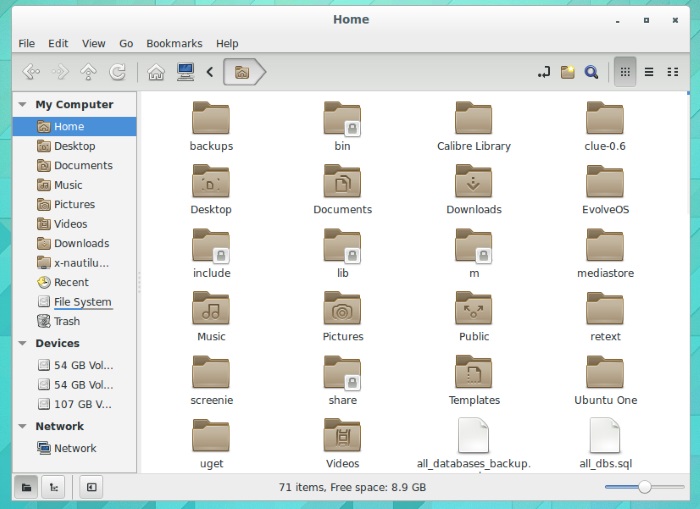Open the Bookmarks menu
Screen dimensions: 700x509
click(174, 44)
